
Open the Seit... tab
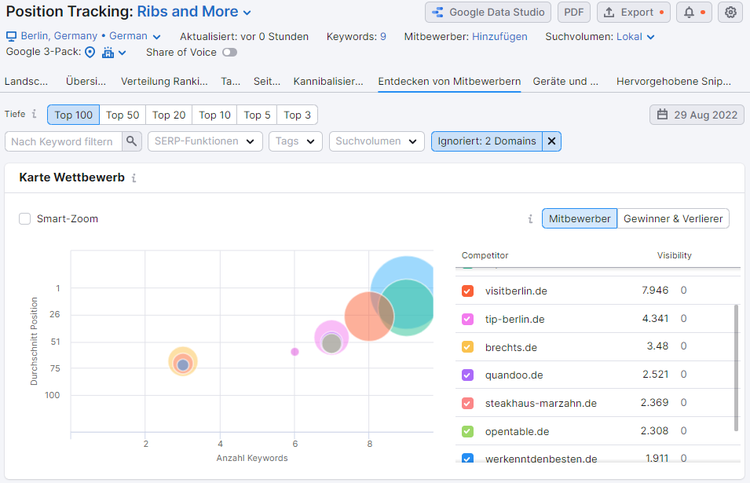pyautogui.click(x=267, y=81)
